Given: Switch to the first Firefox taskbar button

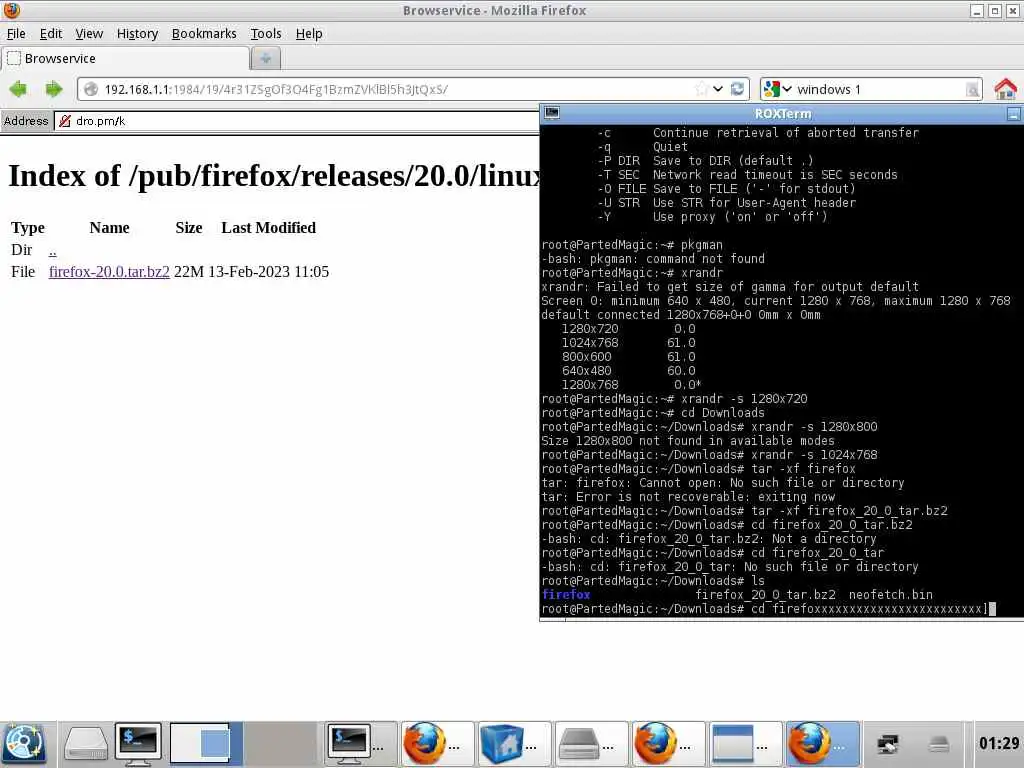Looking at the screenshot, I should pos(437,744).
